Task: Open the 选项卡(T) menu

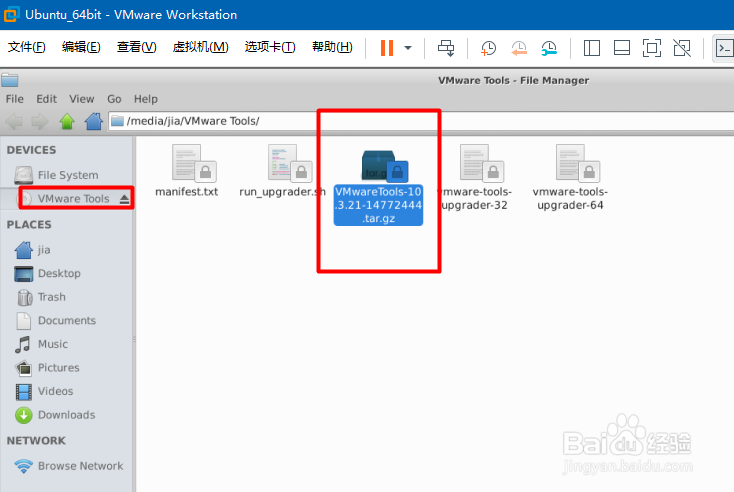Action: 270,47
